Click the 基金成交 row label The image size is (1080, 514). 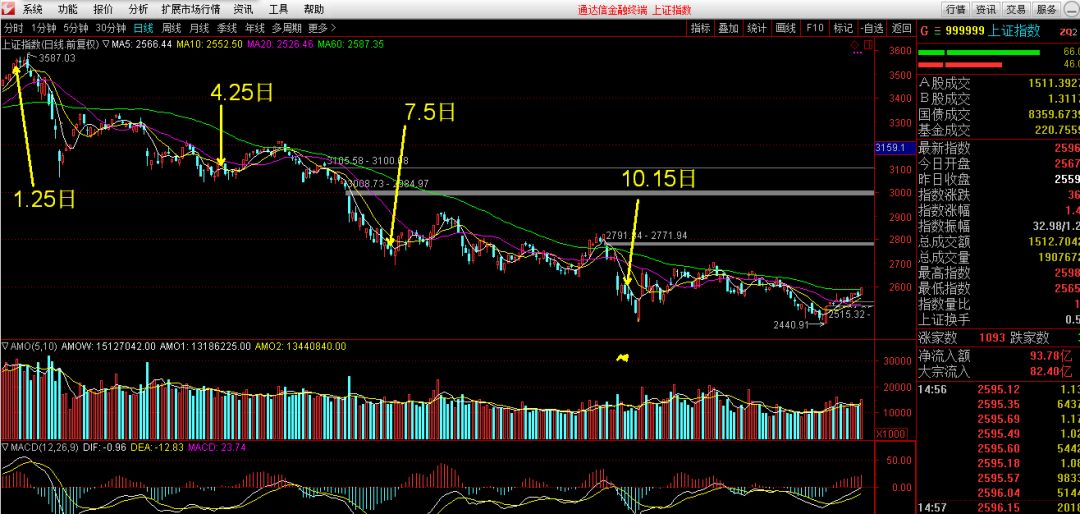point(944,130)
